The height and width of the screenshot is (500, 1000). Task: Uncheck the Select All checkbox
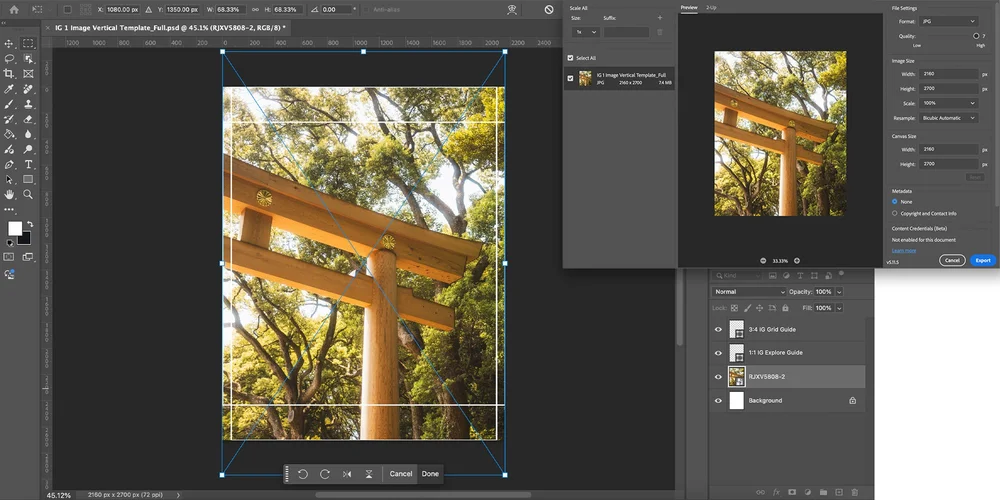pos(571,58)
